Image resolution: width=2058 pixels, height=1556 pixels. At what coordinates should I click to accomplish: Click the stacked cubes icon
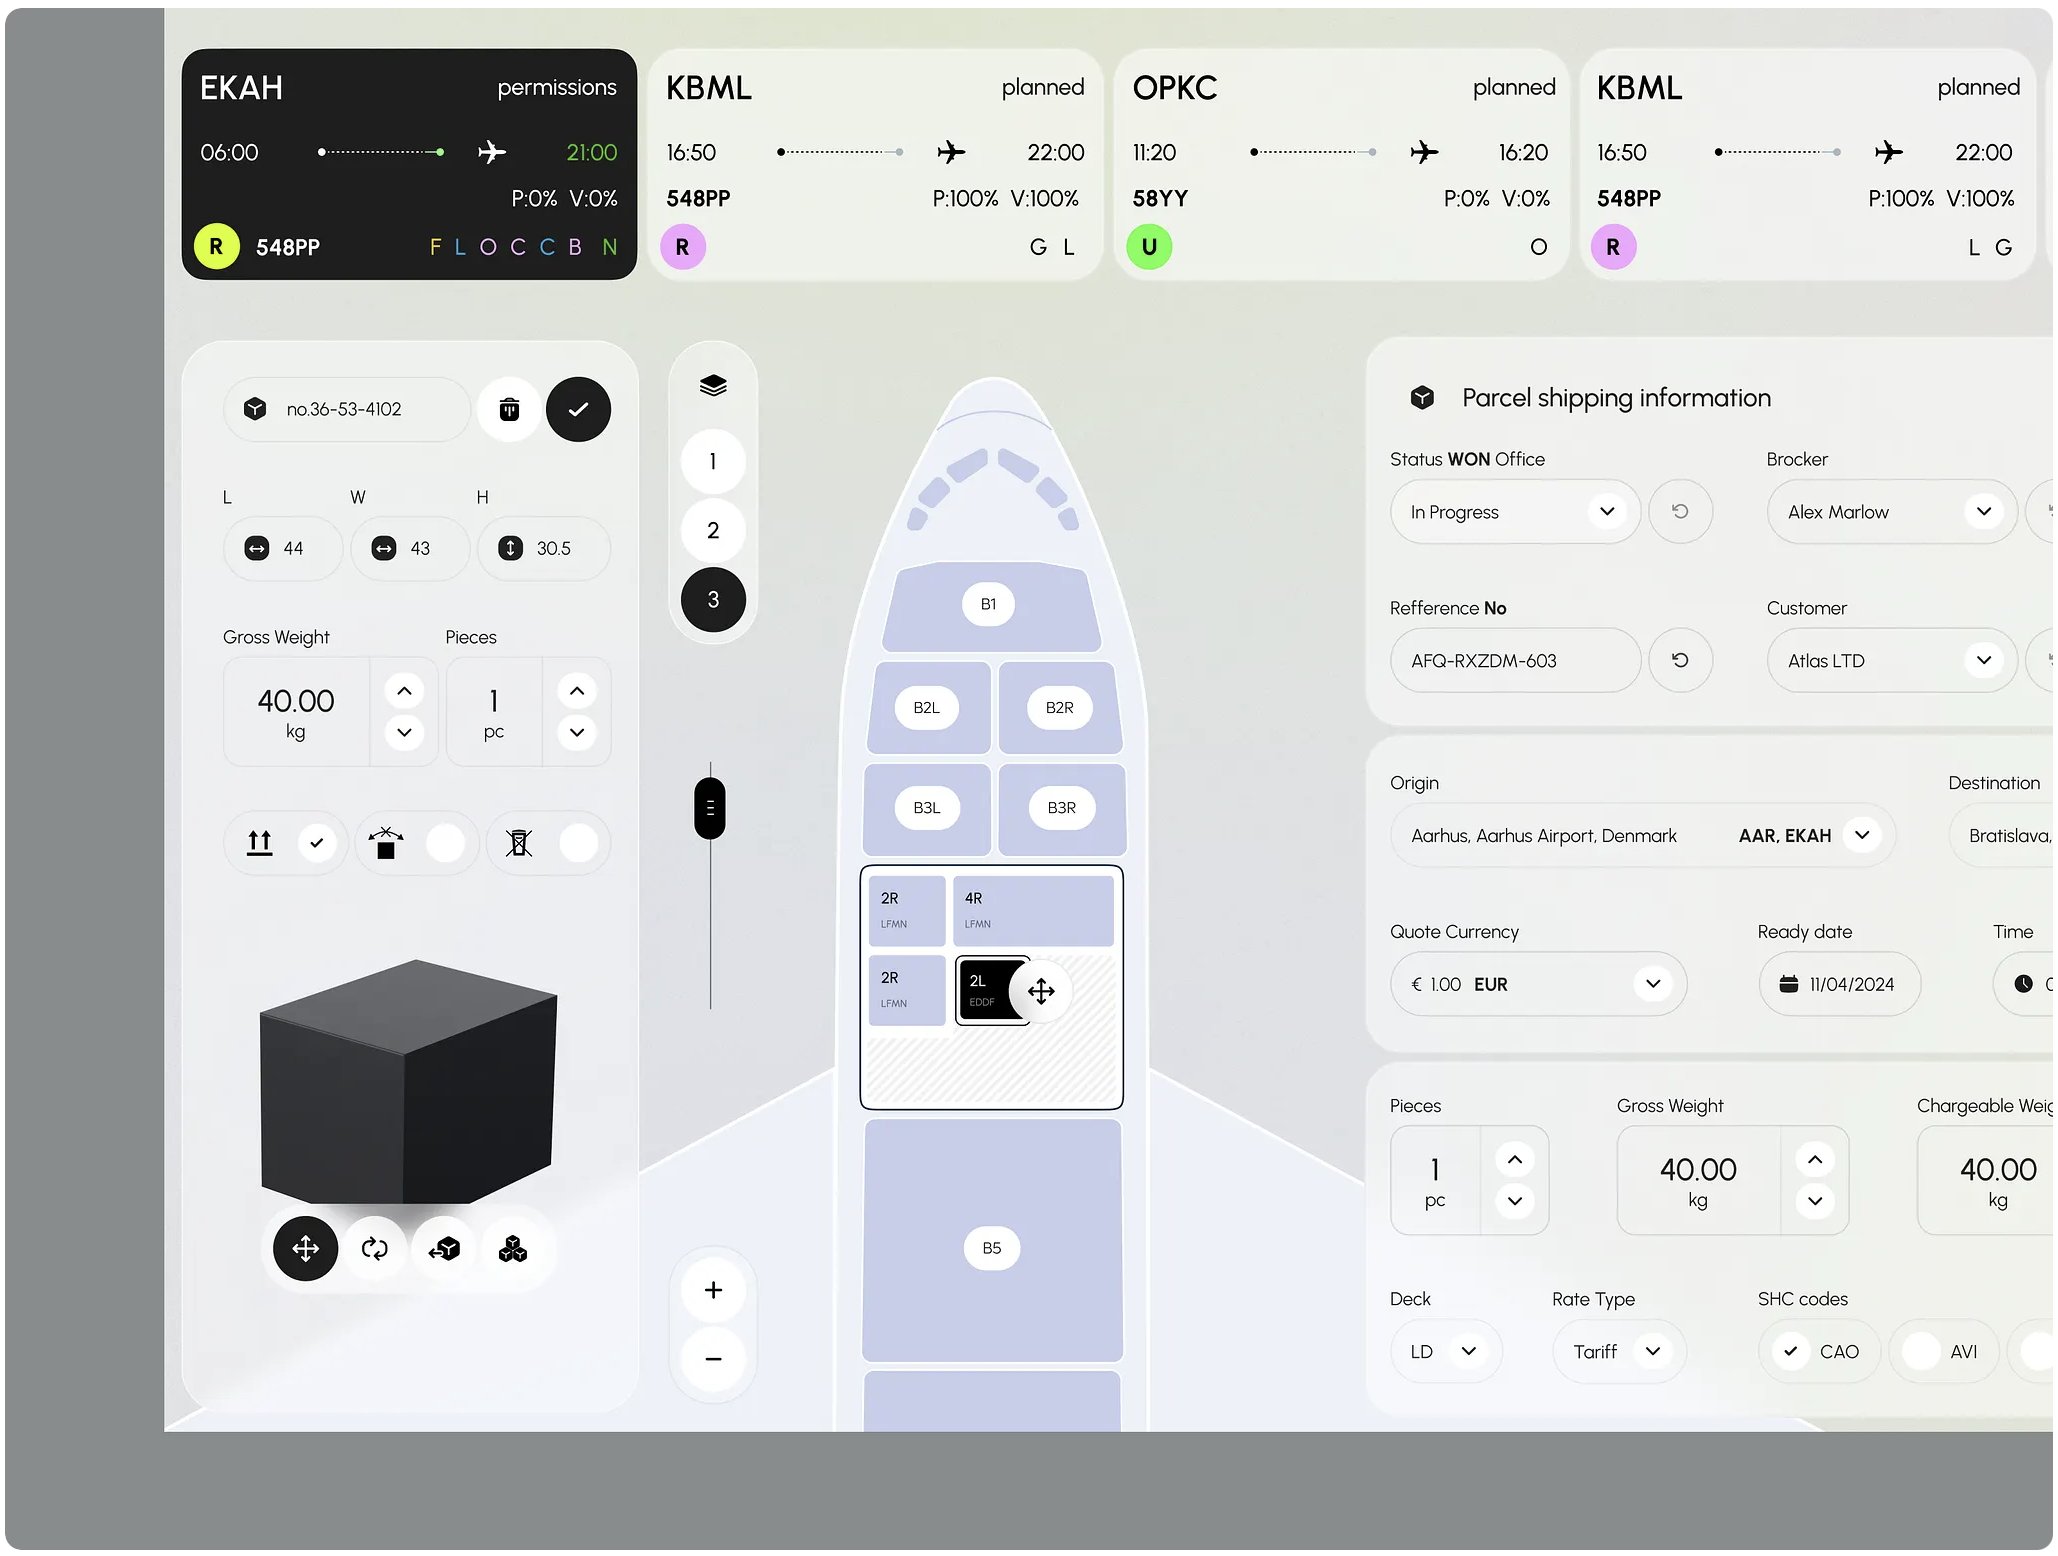513,1248
